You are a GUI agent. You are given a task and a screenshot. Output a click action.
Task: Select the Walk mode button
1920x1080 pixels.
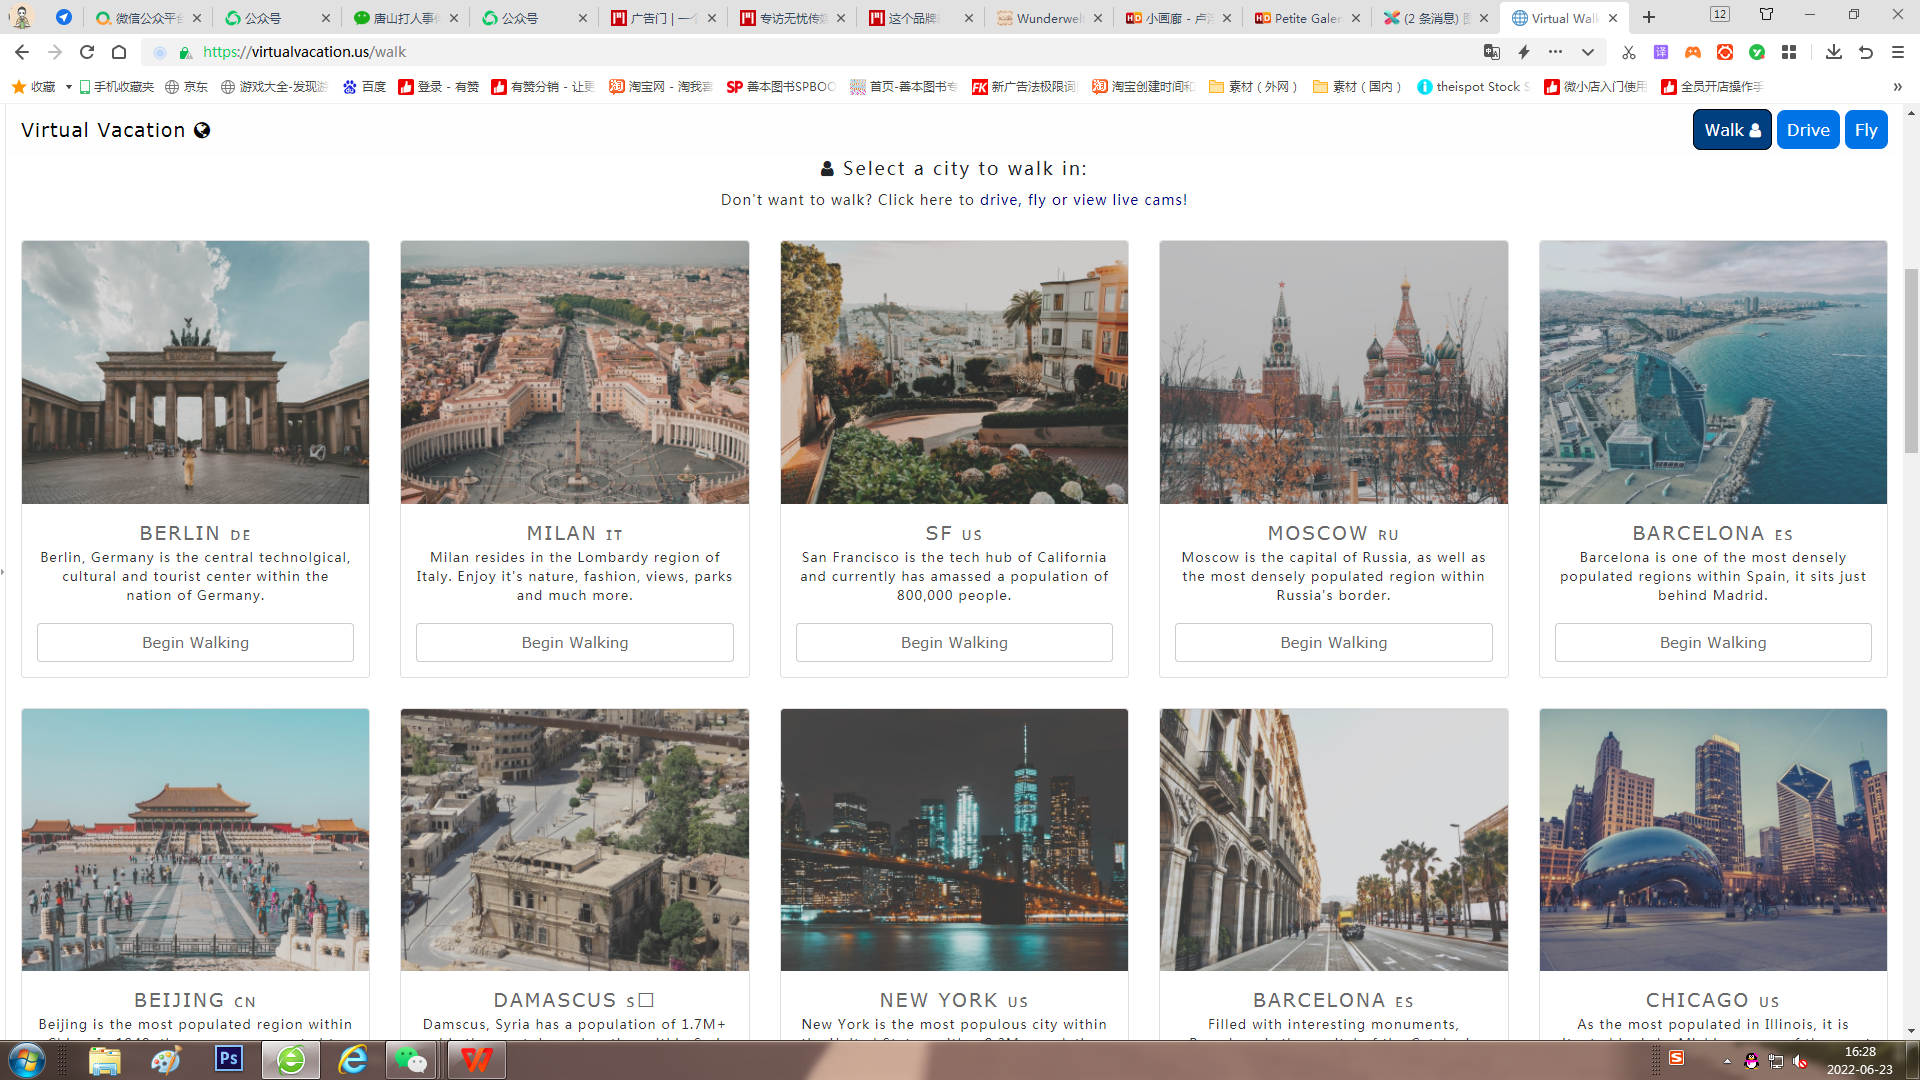coord(1732,130)
